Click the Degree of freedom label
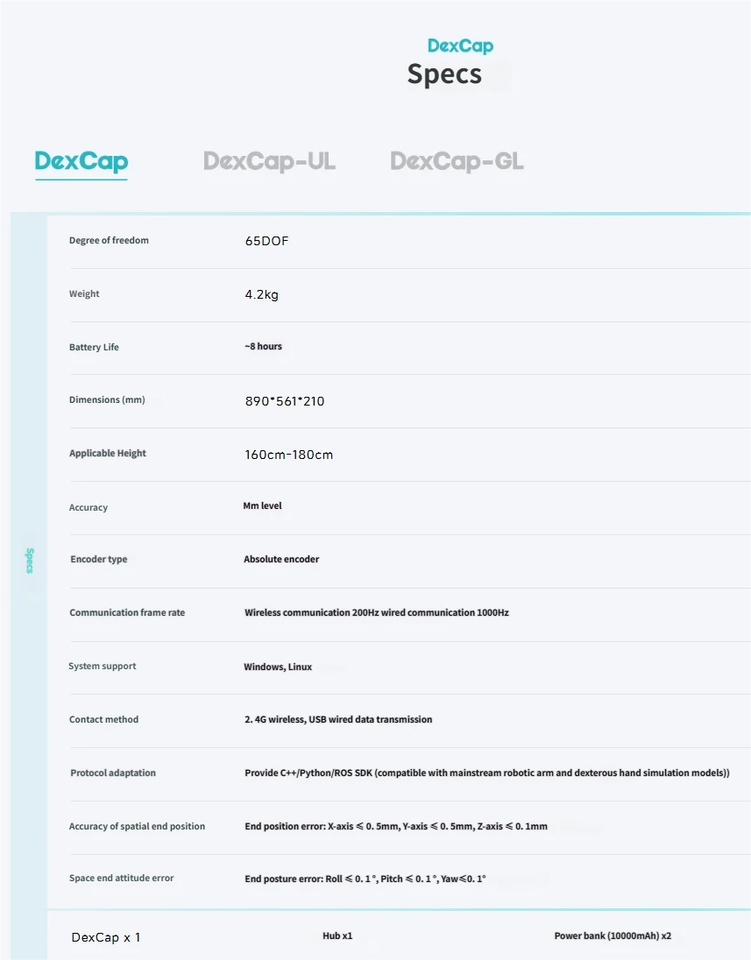The image size is (751, 960). tap(109, 240)
